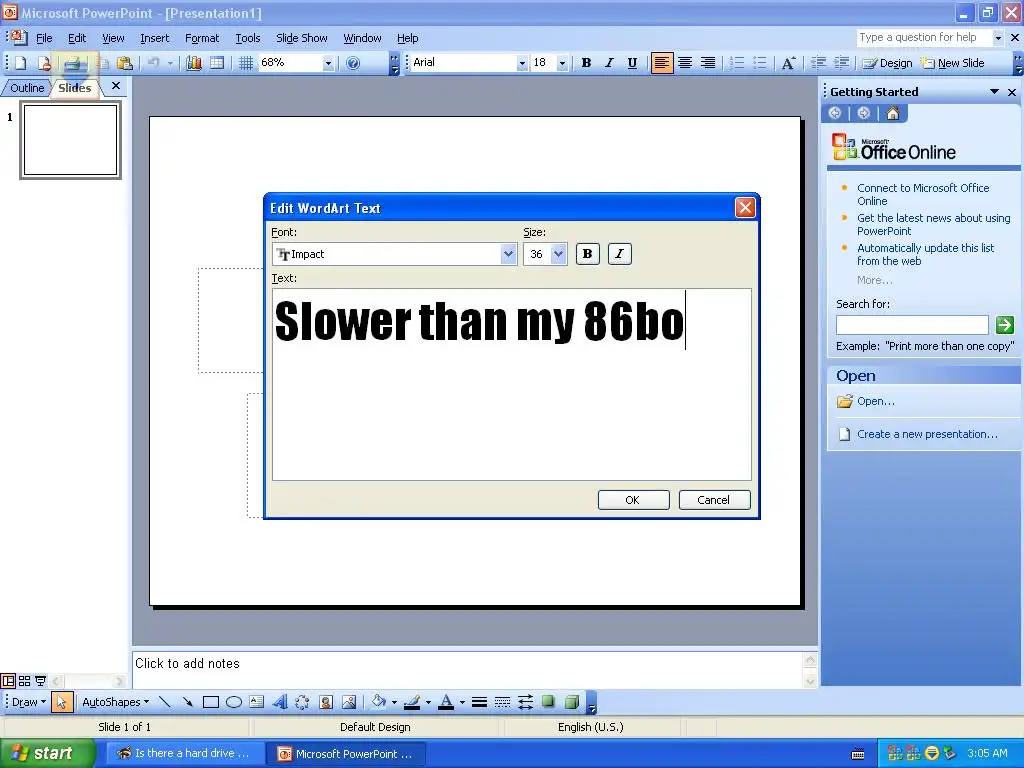Click the Insert Clip Art icon
Screen dimensions: 1024x768
325,702
